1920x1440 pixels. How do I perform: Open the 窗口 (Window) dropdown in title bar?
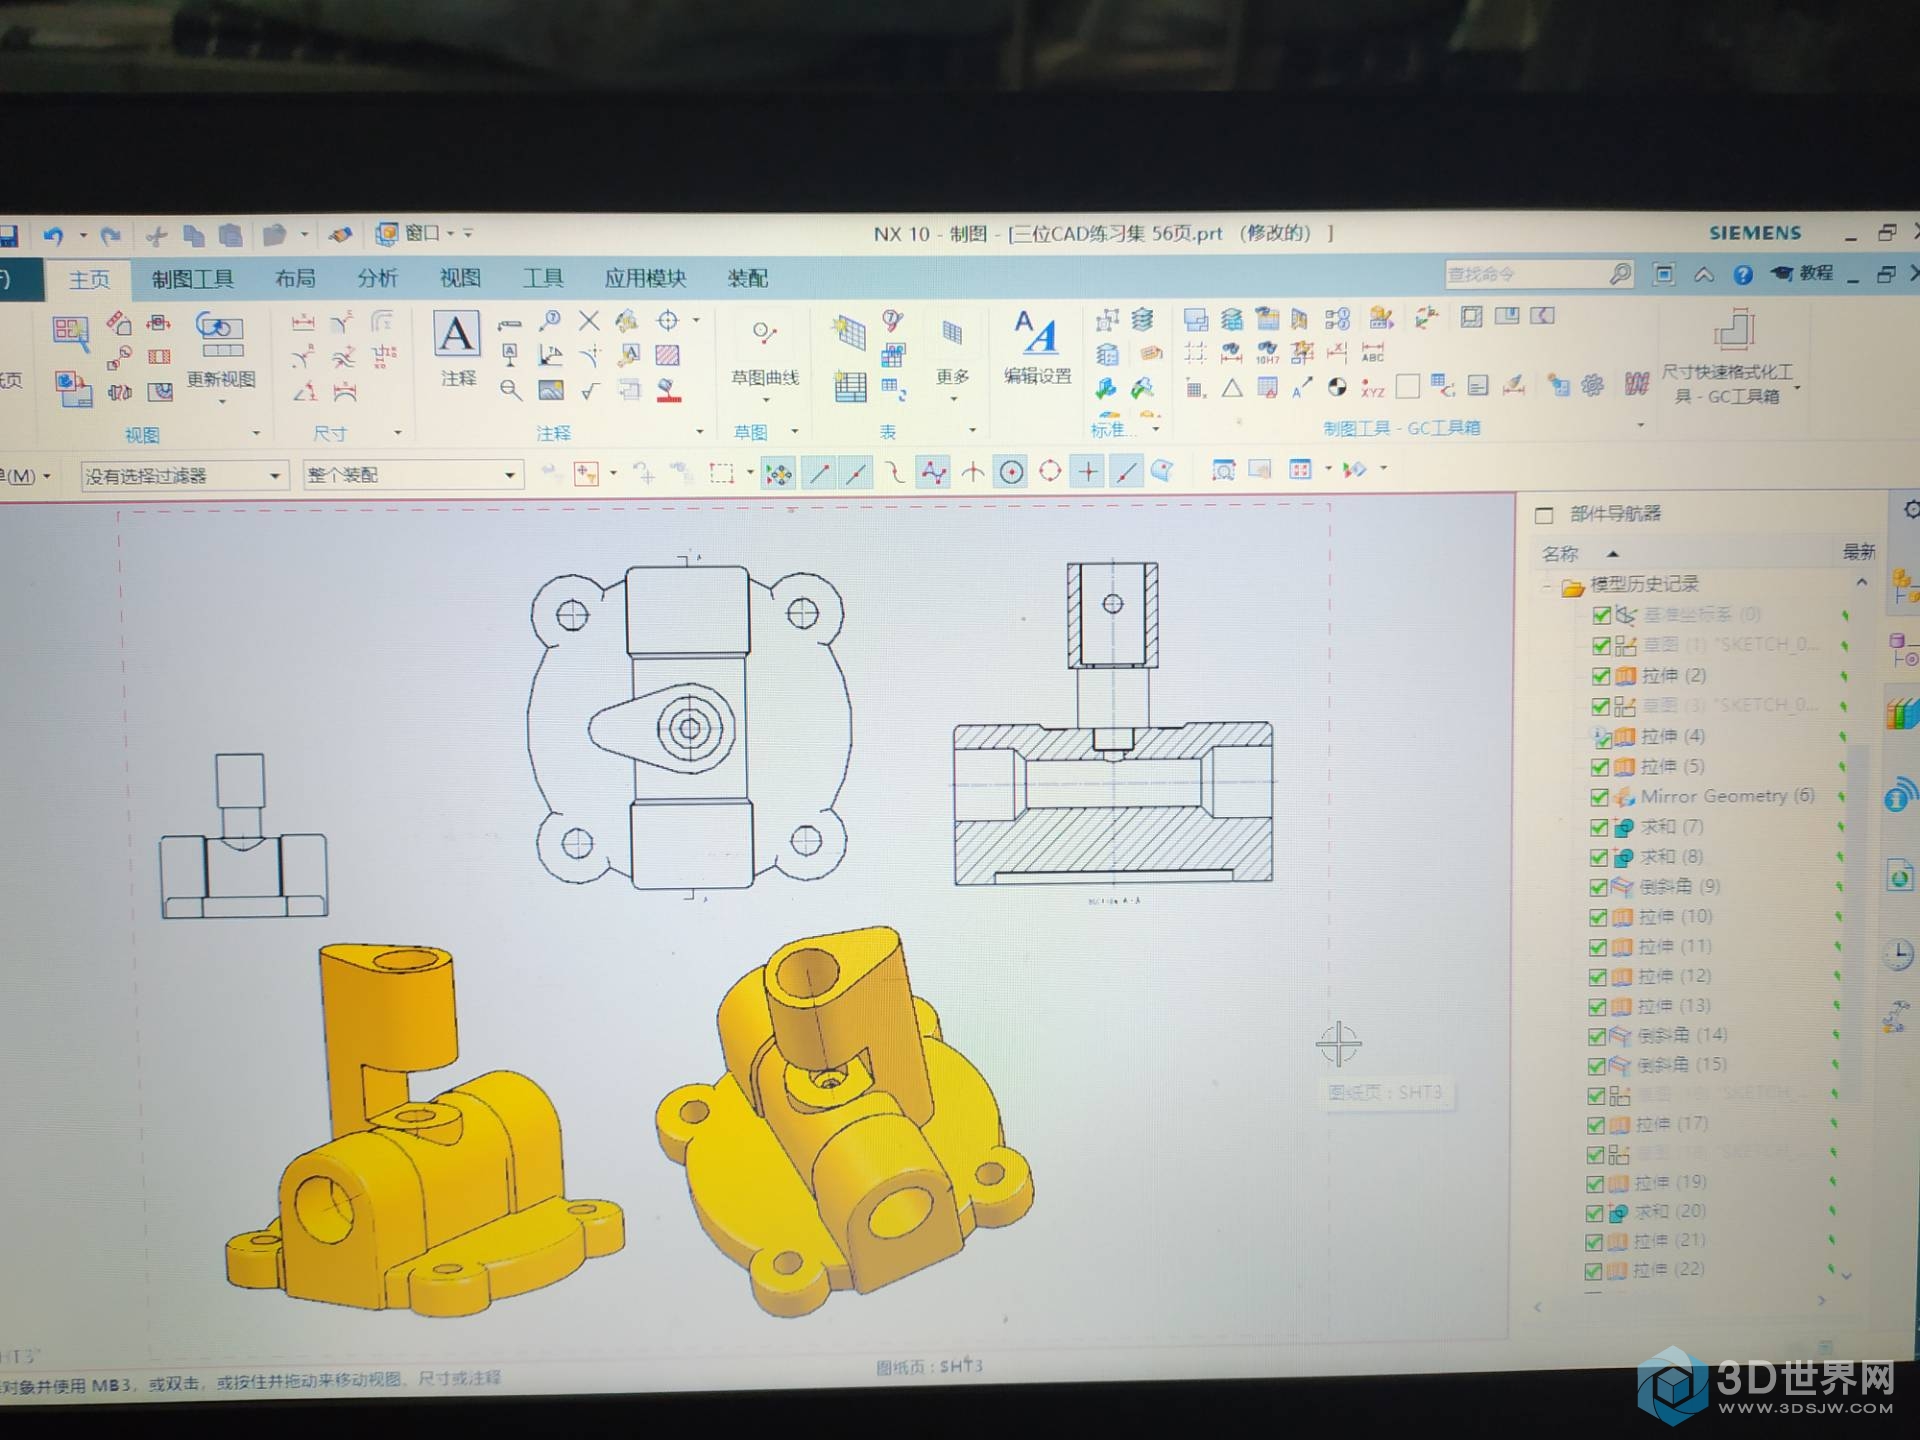pyautogui.click(x=423, y=233)
